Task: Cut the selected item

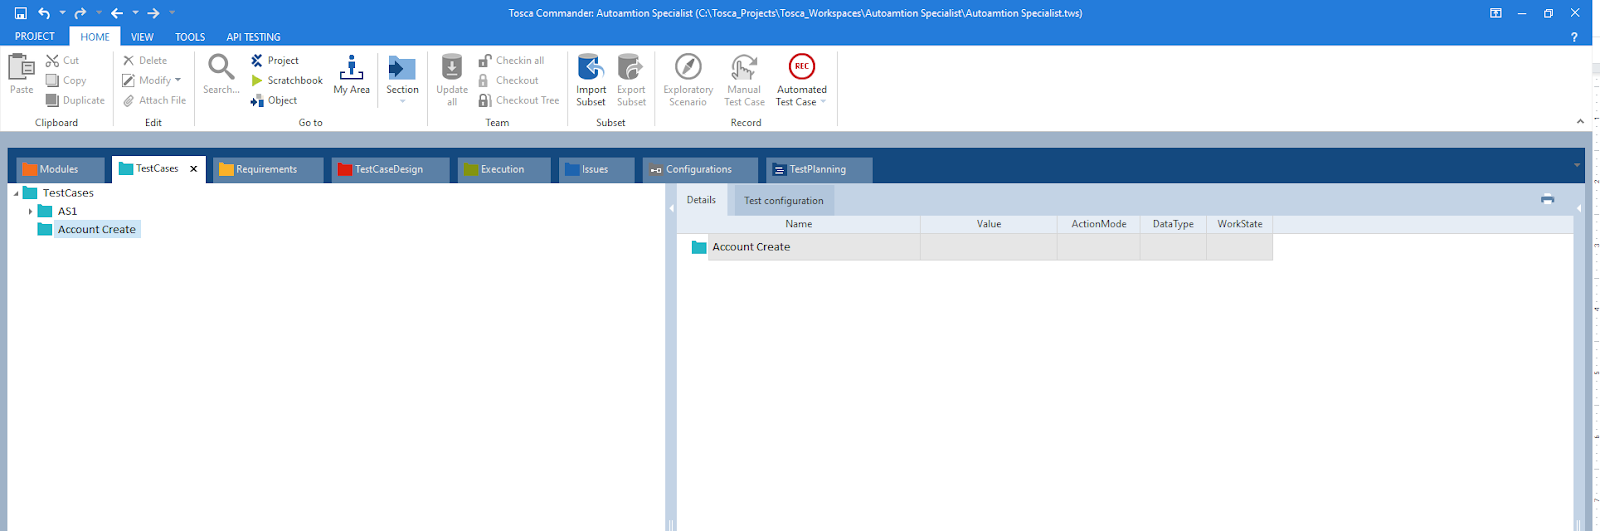Action: [x=62, y=60]
